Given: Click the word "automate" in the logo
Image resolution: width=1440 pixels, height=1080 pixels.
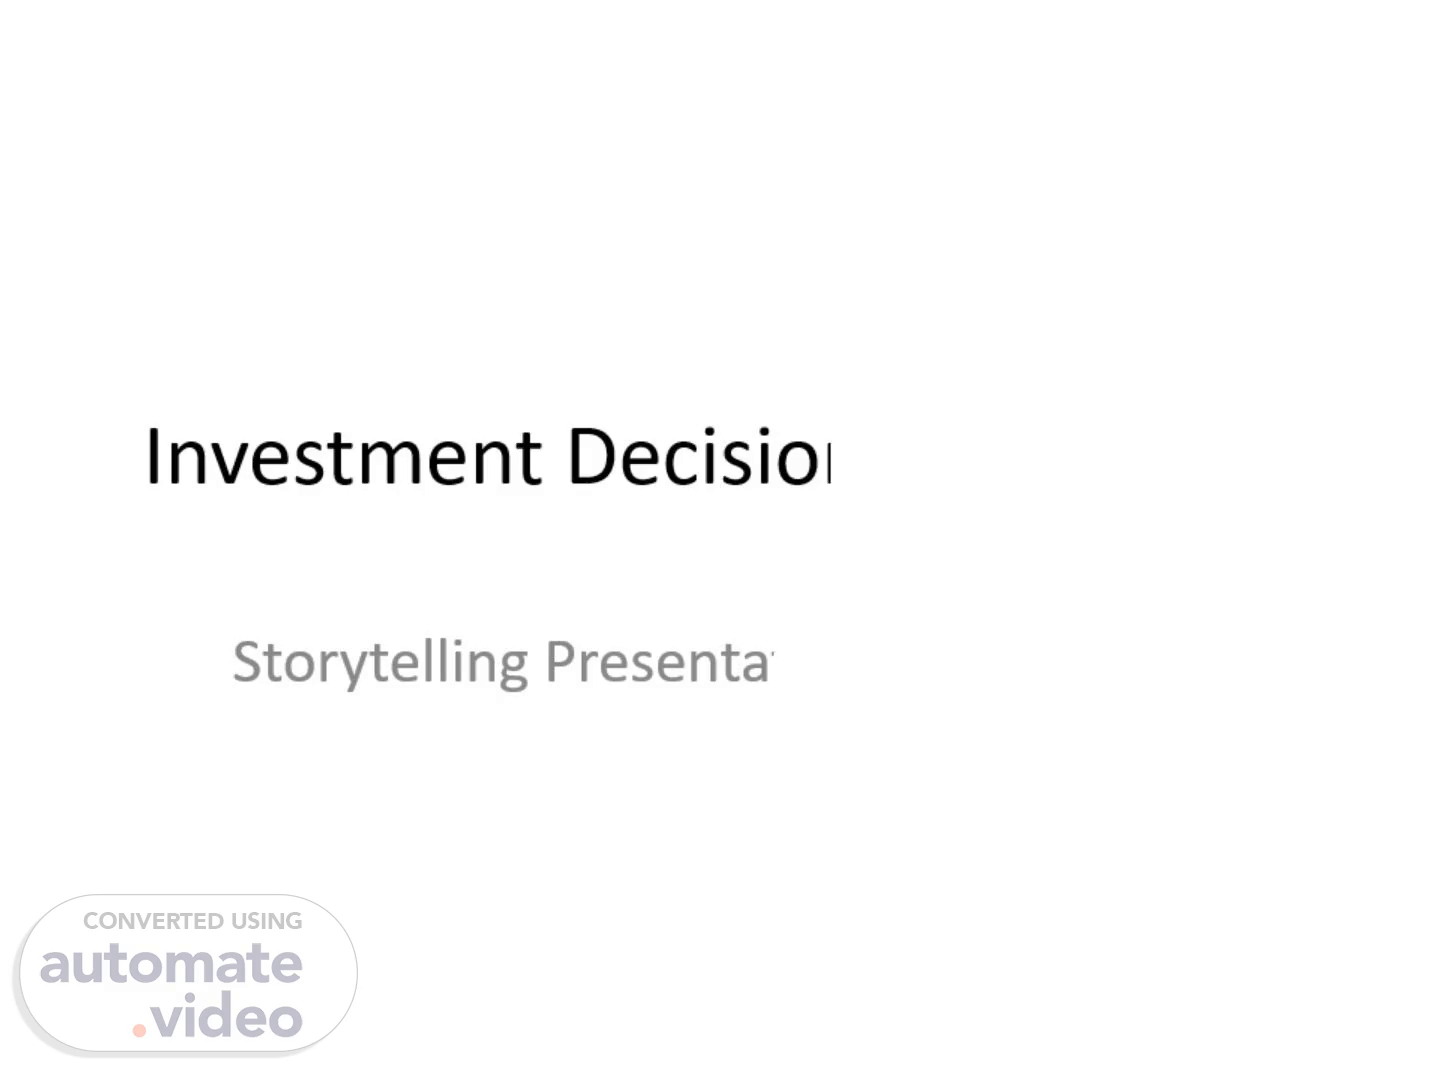Looking at the screenshot, I should tap(171, 964).
